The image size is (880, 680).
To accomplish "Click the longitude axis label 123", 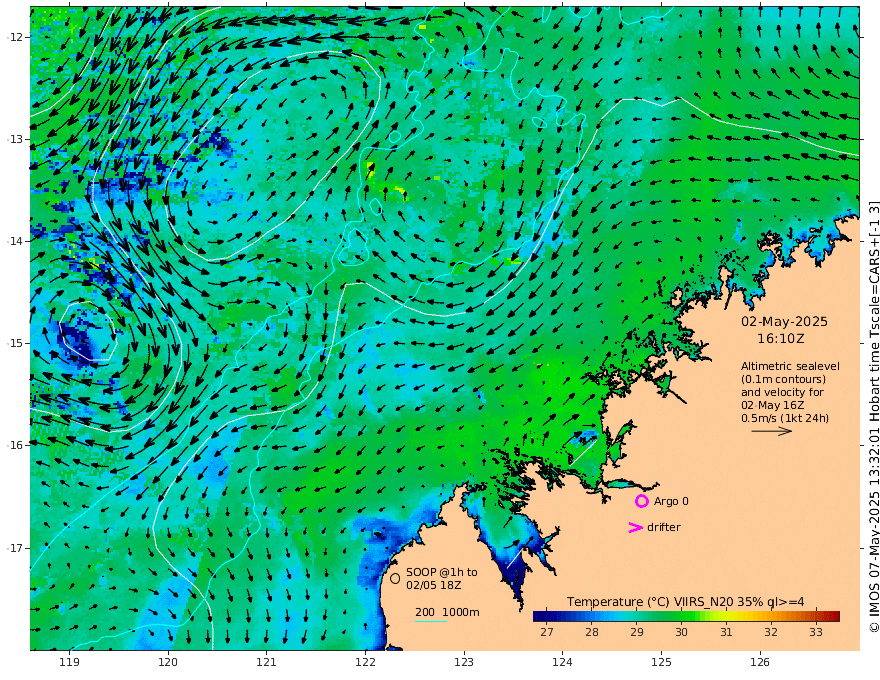I will coord(464,662).
